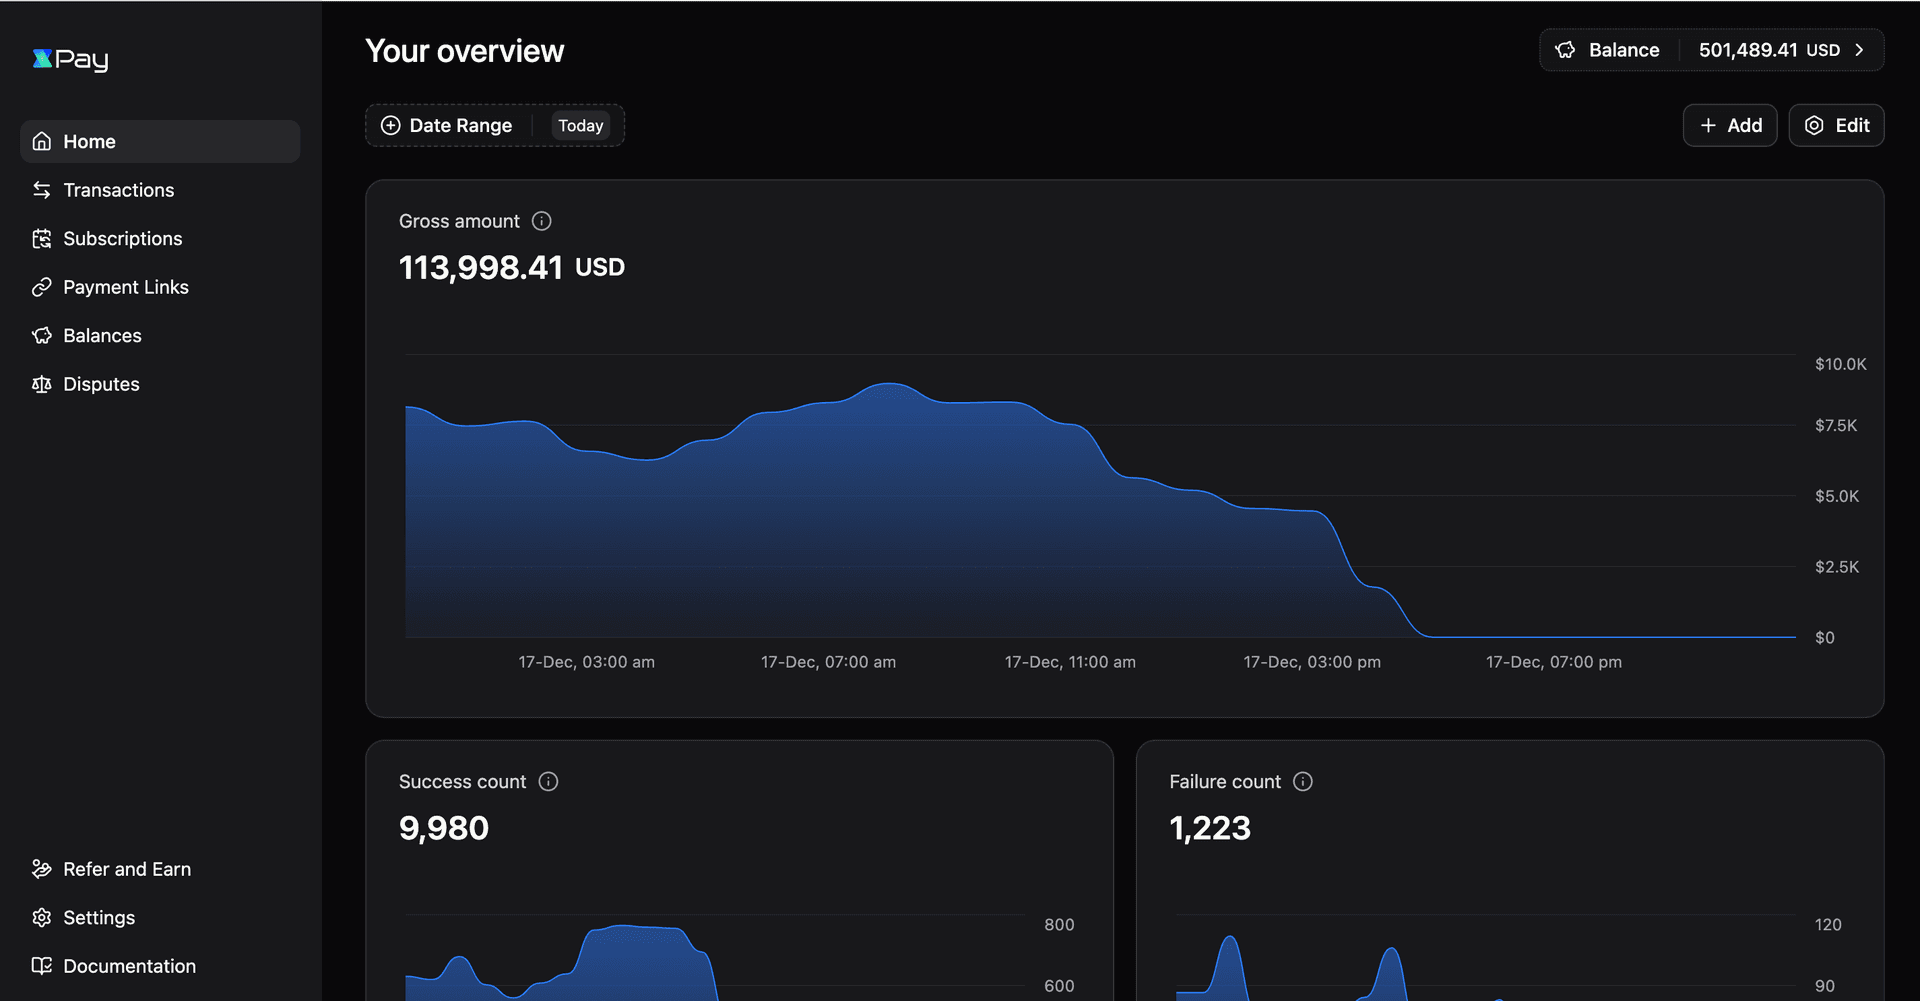This screenshot has width=1920, height=1001.
Task: Click the Edit button
Action: (x=1836, y=126)
